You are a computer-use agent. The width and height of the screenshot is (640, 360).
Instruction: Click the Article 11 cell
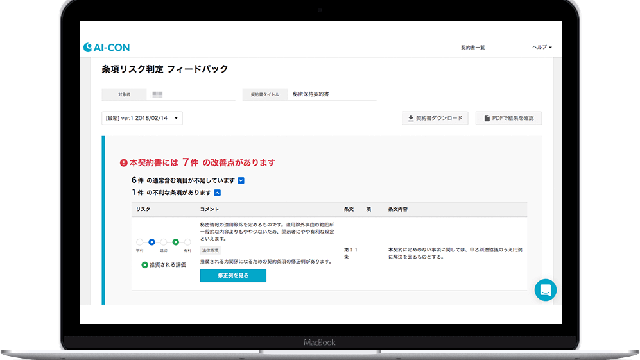click(351, 253)
